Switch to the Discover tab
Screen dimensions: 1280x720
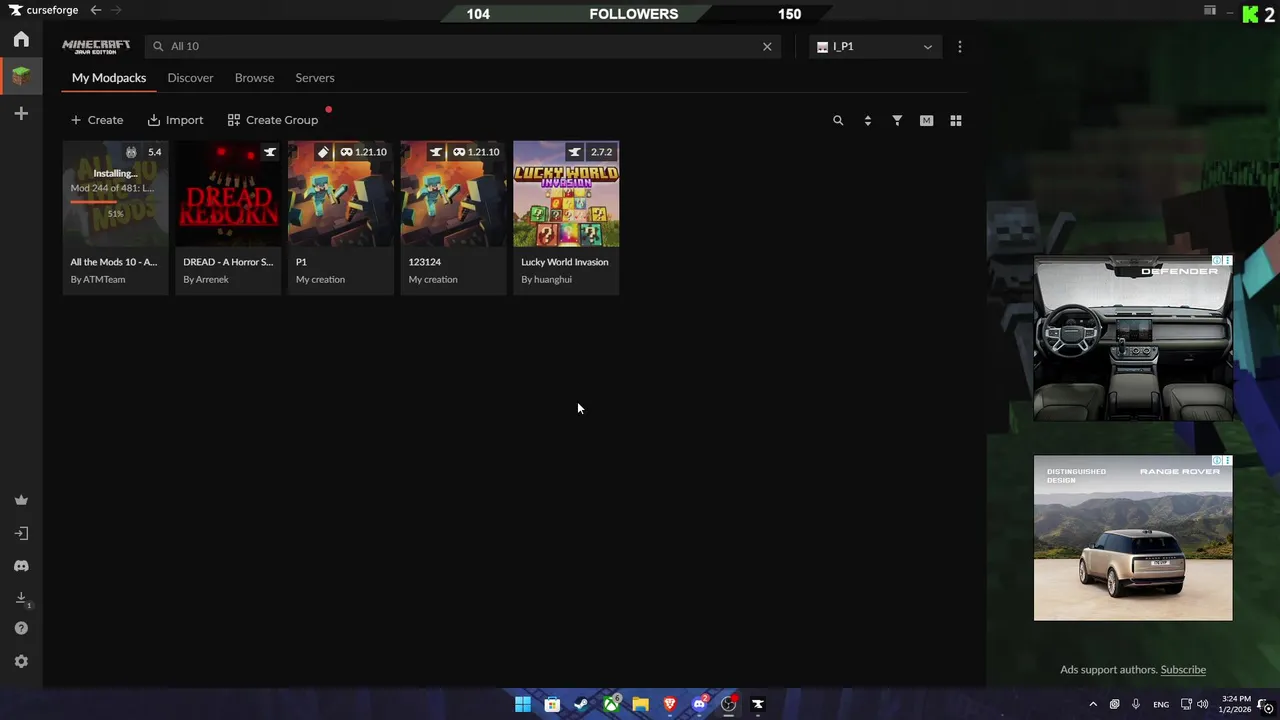[190, 78]
